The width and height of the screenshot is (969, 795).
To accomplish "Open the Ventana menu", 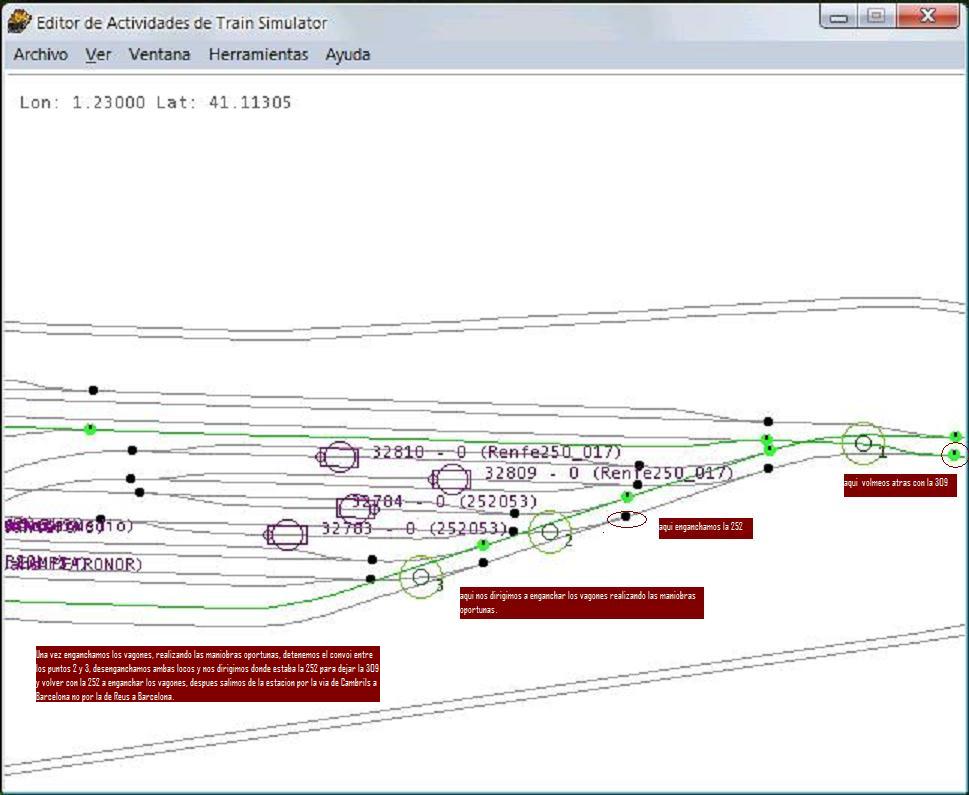I will (159, 55).
